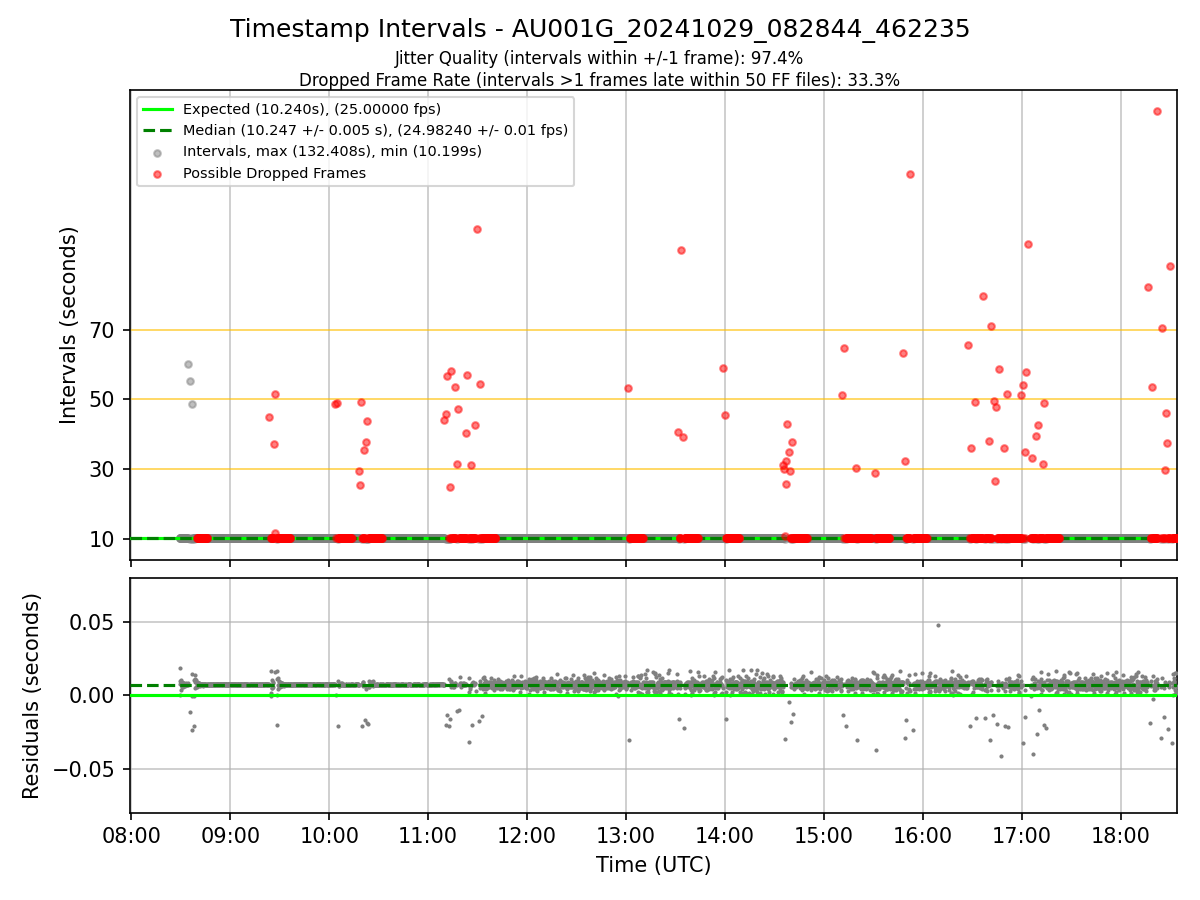Viewport: 1200px width, 900px height.
Task: Click the solid green line sample in the legend
Action: tap(158, 109)
